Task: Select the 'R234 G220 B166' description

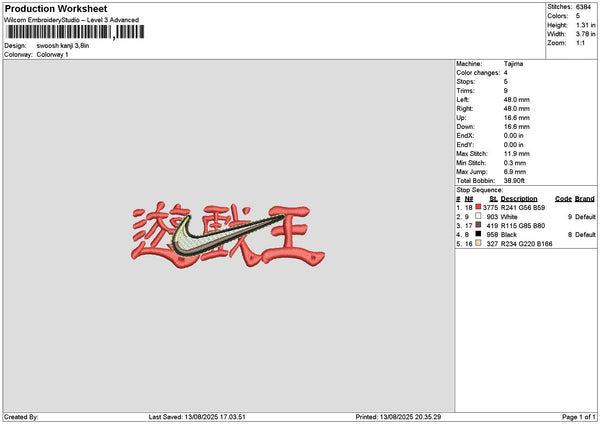Action: 526,244
